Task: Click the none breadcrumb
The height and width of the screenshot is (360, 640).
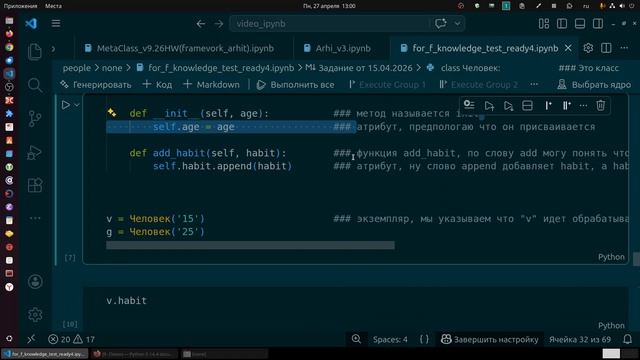Action: (x=112, y=68)
